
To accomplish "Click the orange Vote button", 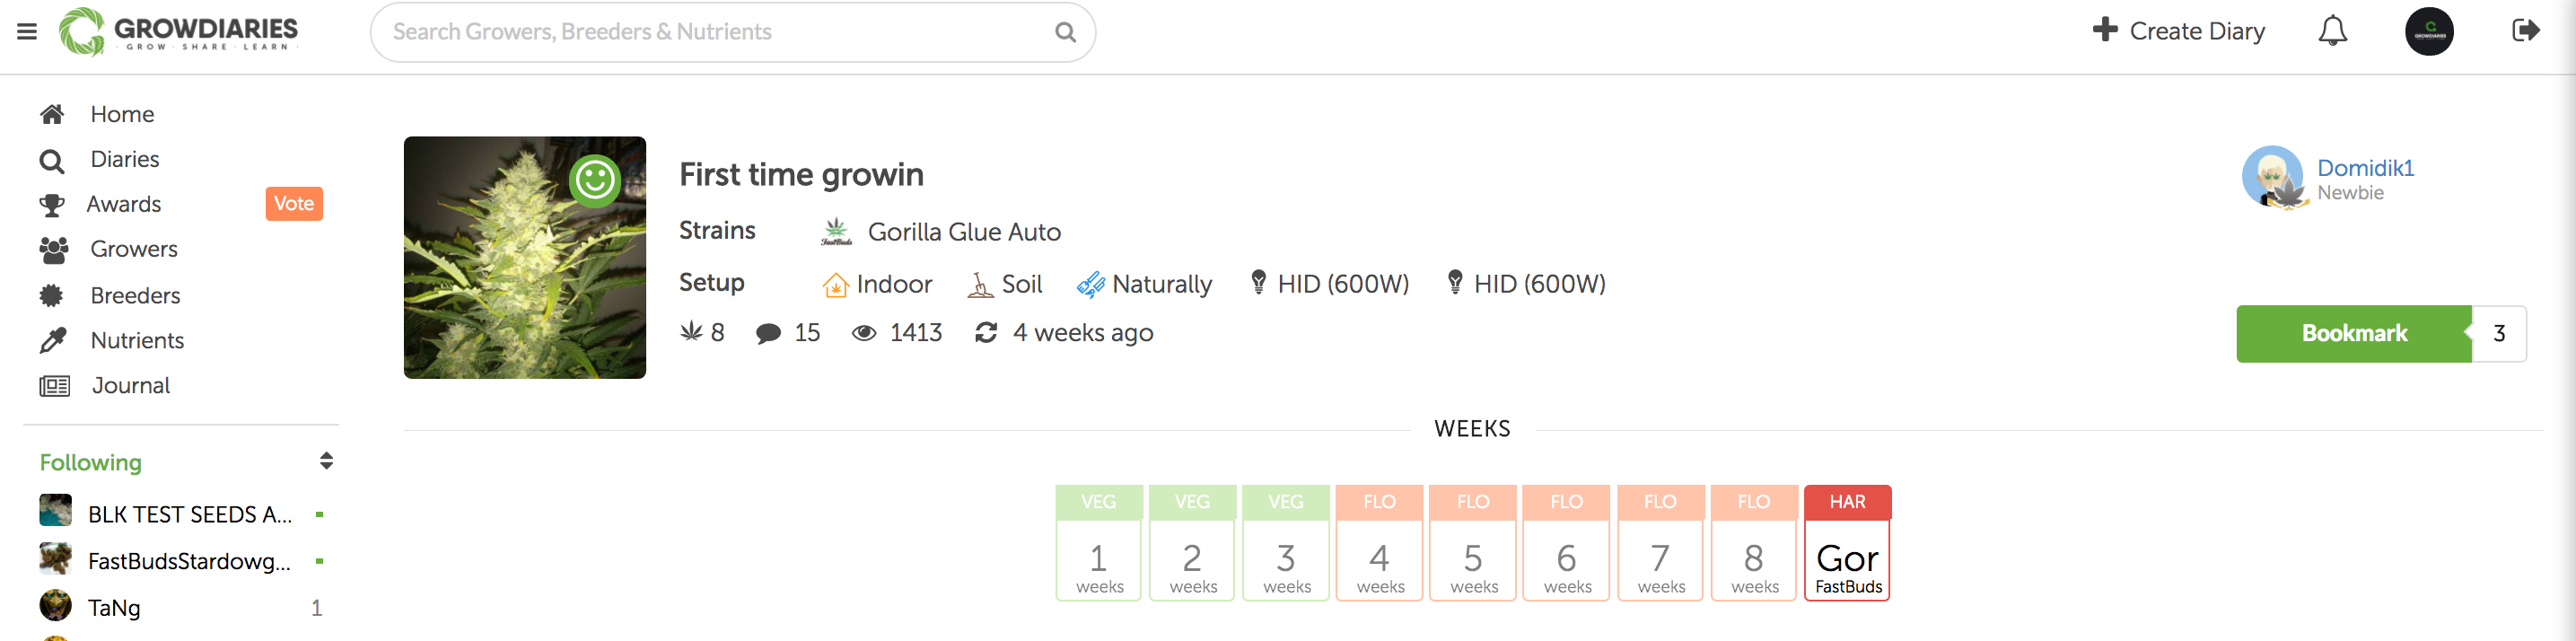I will (x=294, y=204).
